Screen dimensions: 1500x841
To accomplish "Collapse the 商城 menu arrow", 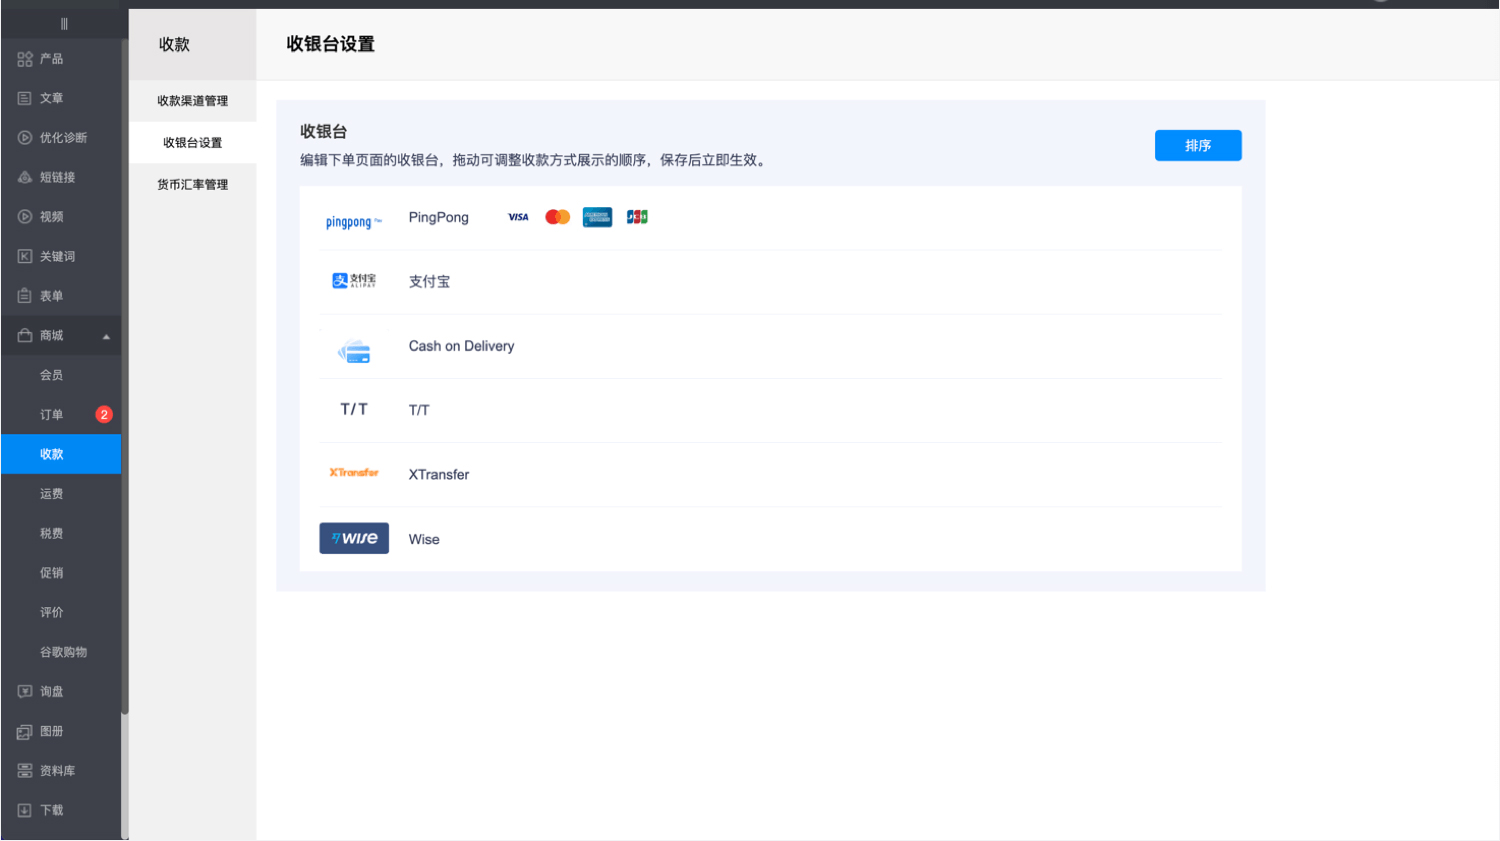I will point(106,336).
